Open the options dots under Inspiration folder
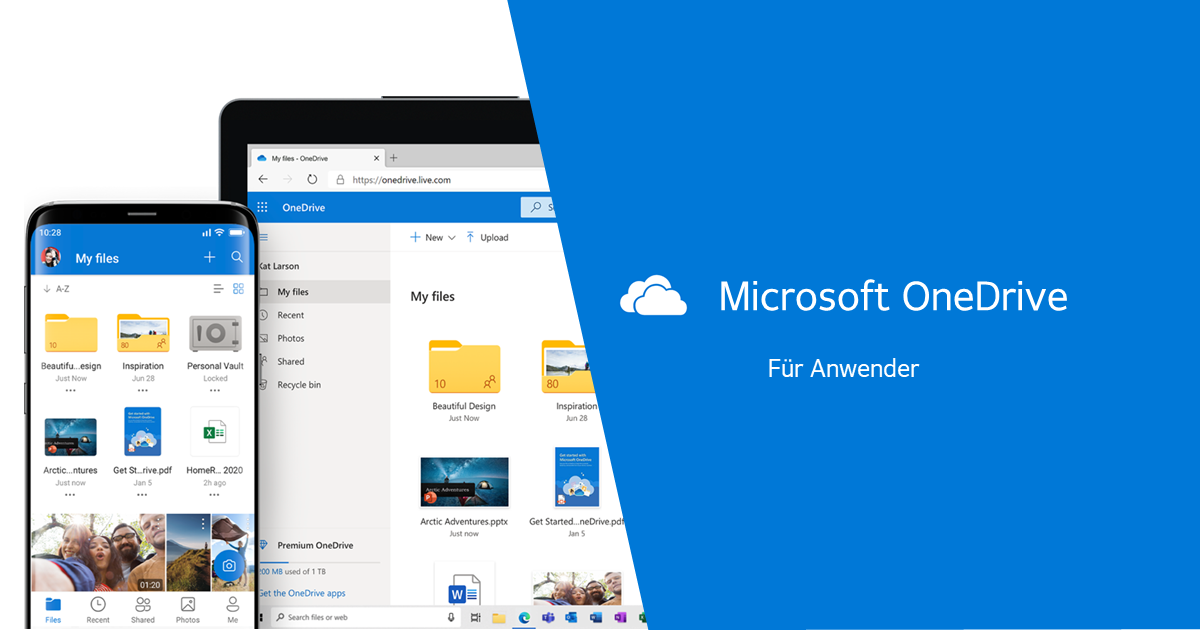 tap(143, 391)
